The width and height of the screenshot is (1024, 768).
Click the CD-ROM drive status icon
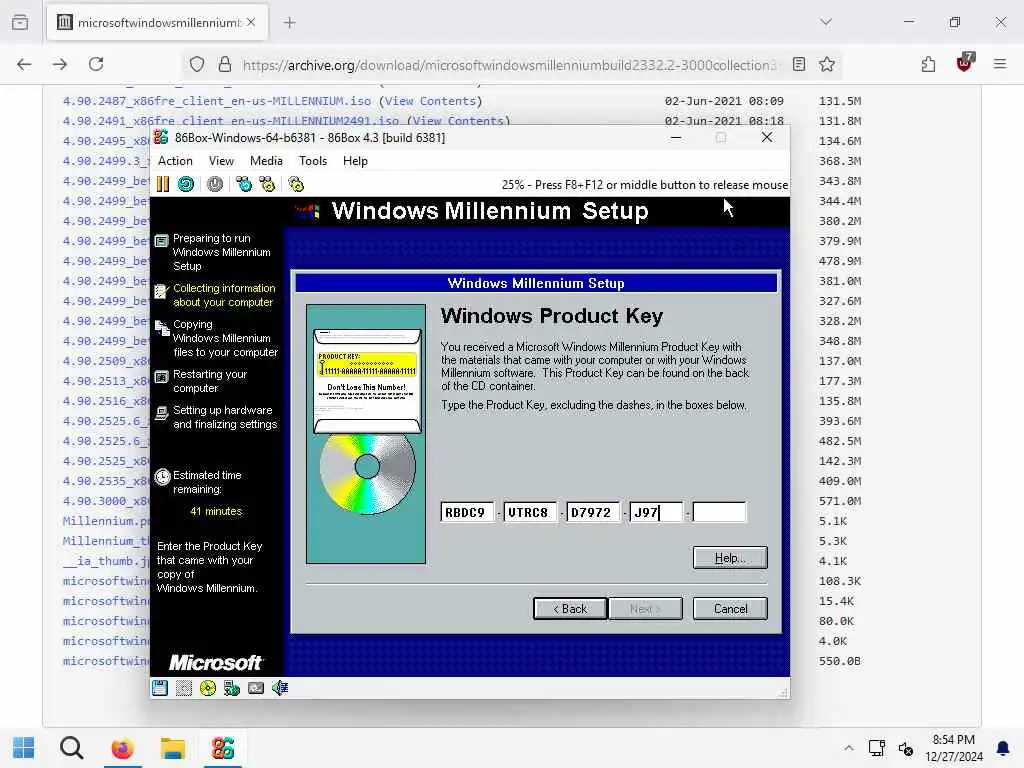(x=208, y=688)
